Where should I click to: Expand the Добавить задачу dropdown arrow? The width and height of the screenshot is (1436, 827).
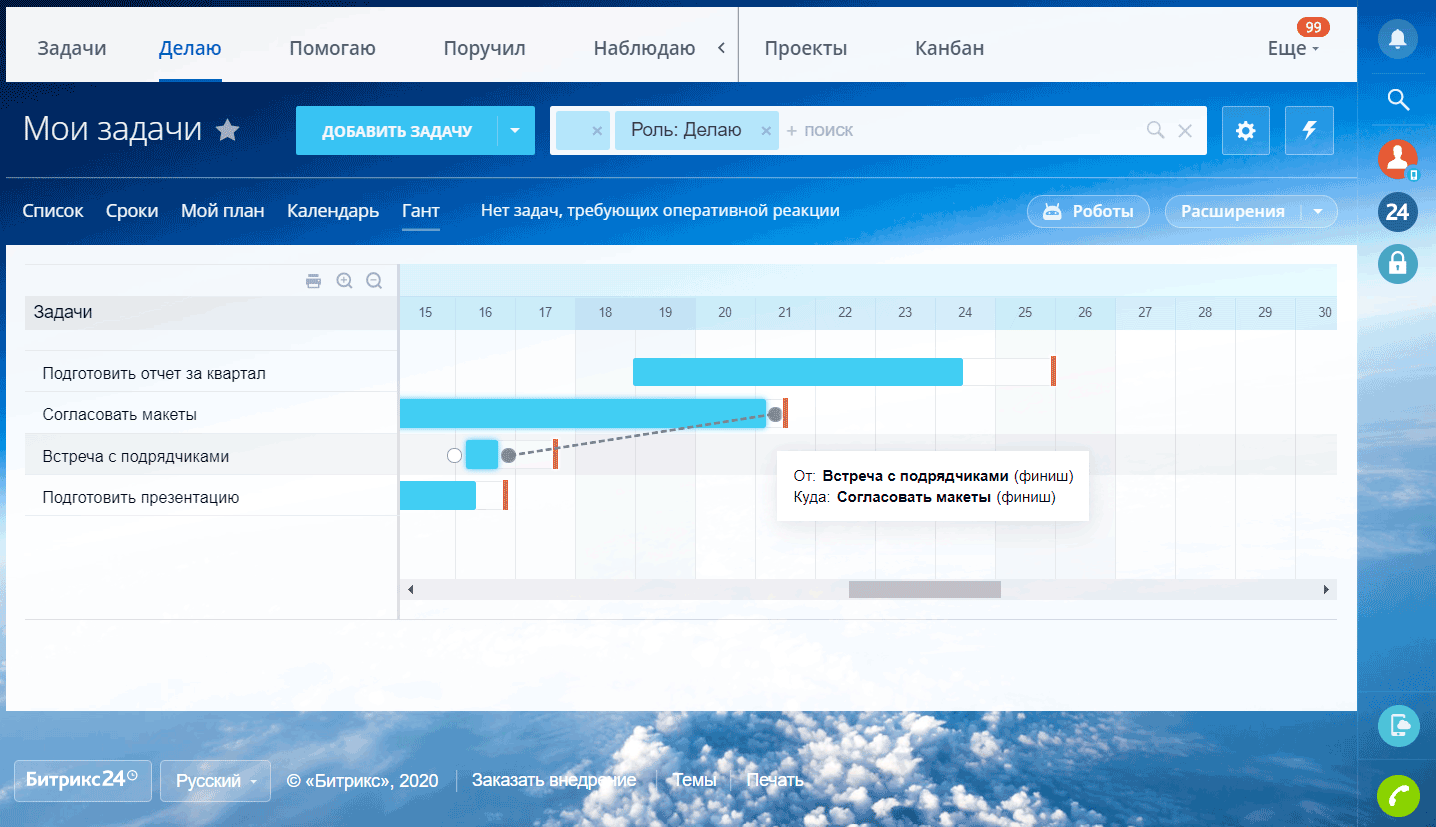pos(515,131)
